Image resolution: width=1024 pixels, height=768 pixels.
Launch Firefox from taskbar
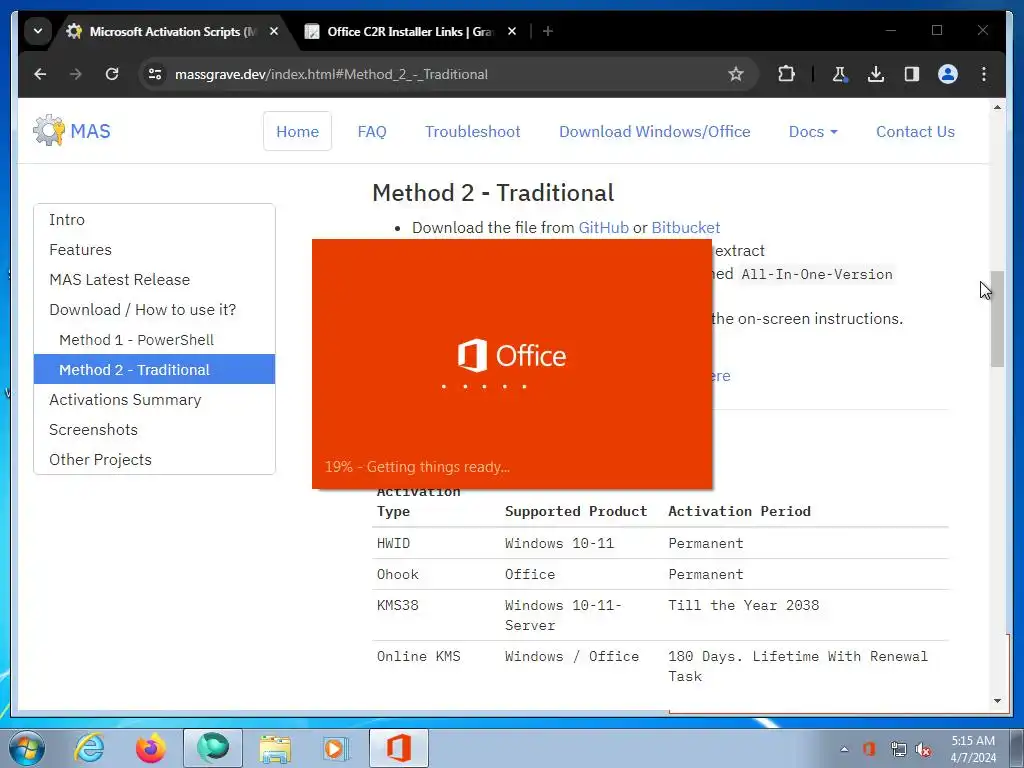click(150, 748)
